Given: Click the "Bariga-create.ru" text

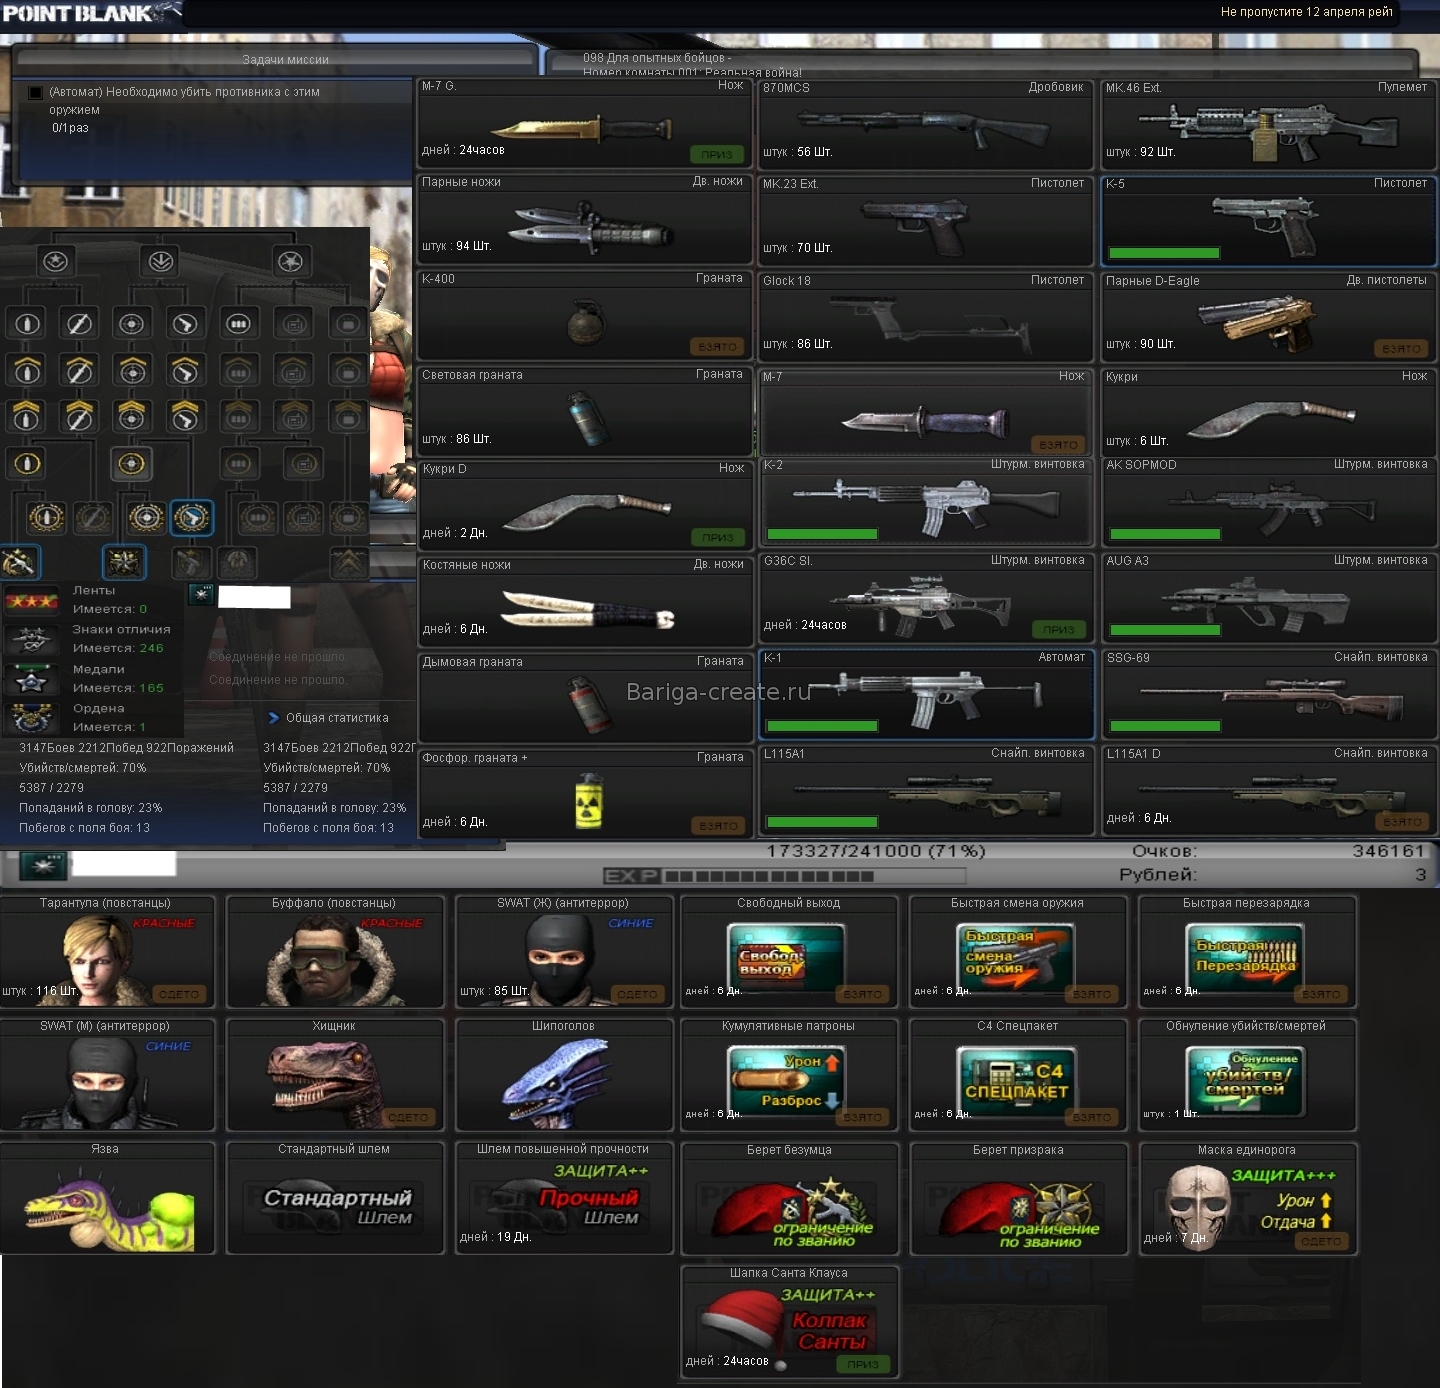Looking at the screenshot, I should 718,692.
